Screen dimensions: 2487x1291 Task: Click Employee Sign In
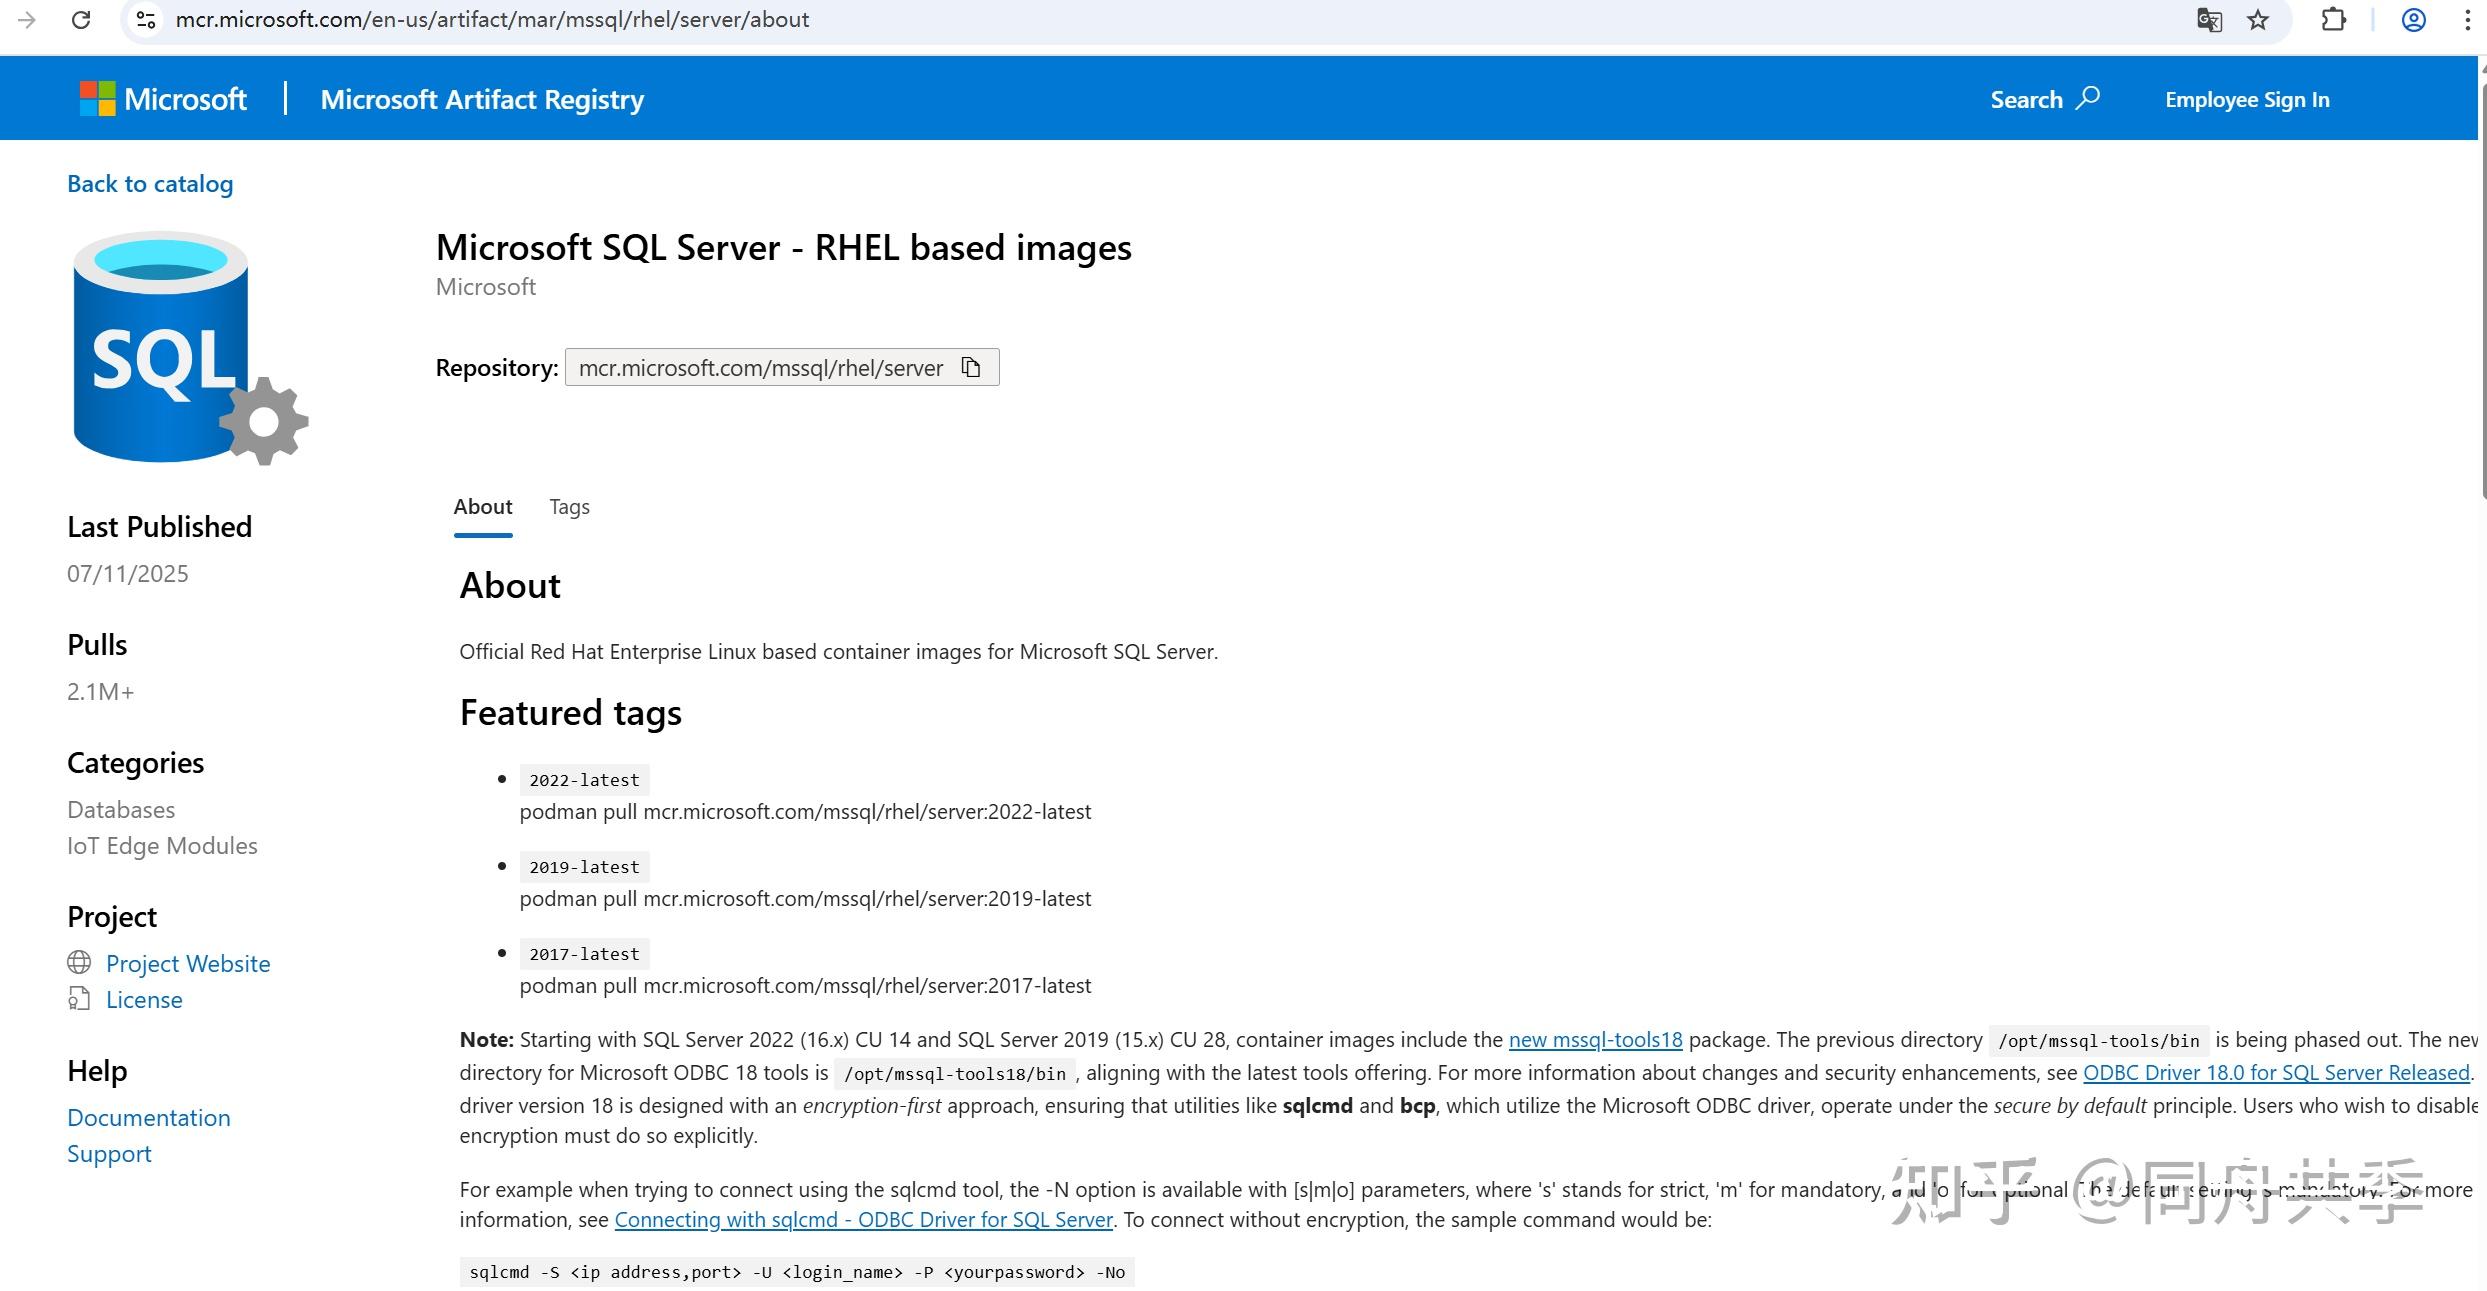coord(2246,98)
